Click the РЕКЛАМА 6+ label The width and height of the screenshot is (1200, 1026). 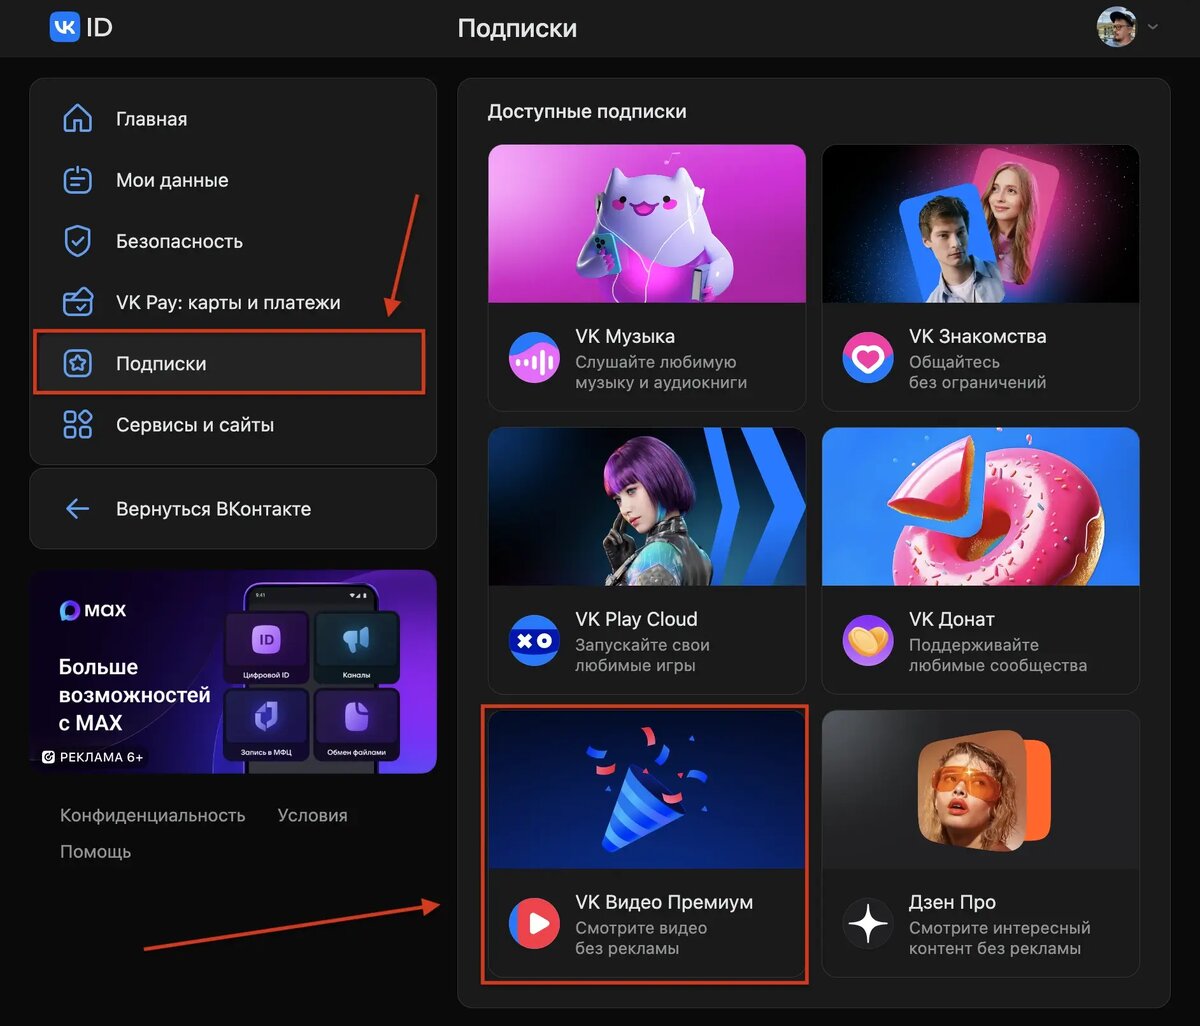point(94,757)
